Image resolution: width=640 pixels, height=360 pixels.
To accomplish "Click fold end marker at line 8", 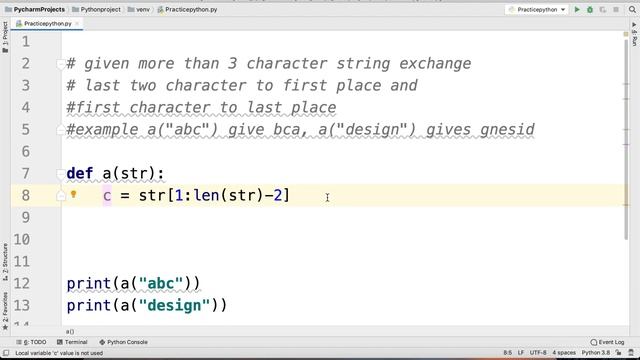I will tap(60, 196).
